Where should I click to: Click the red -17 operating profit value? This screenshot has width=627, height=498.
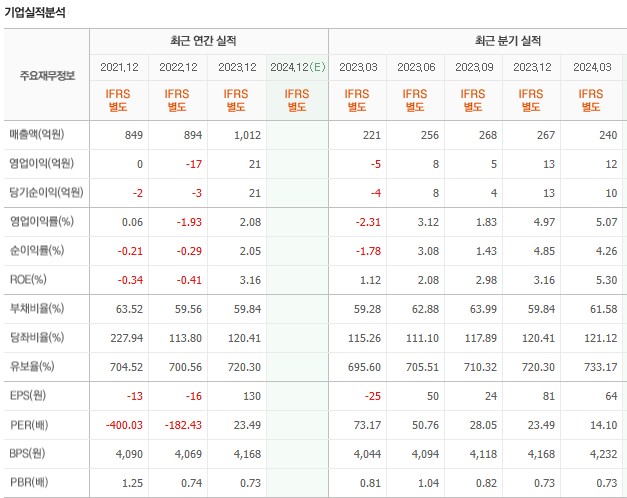click(x=194, y=164)
